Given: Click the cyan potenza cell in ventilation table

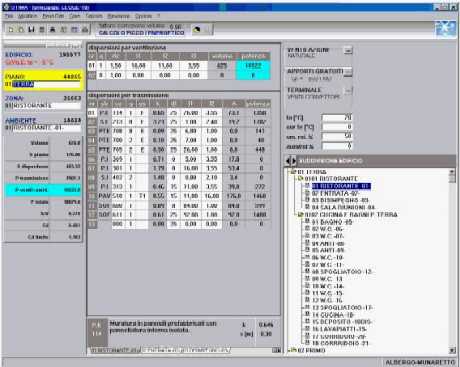Looking at the screenshot, I should pos(253,66).
